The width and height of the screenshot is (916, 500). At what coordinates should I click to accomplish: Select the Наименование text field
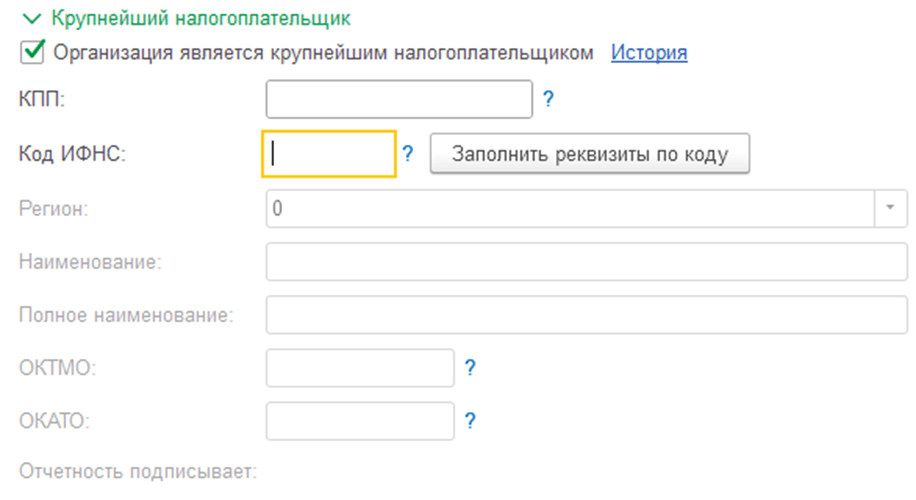[x=586, y=262]
